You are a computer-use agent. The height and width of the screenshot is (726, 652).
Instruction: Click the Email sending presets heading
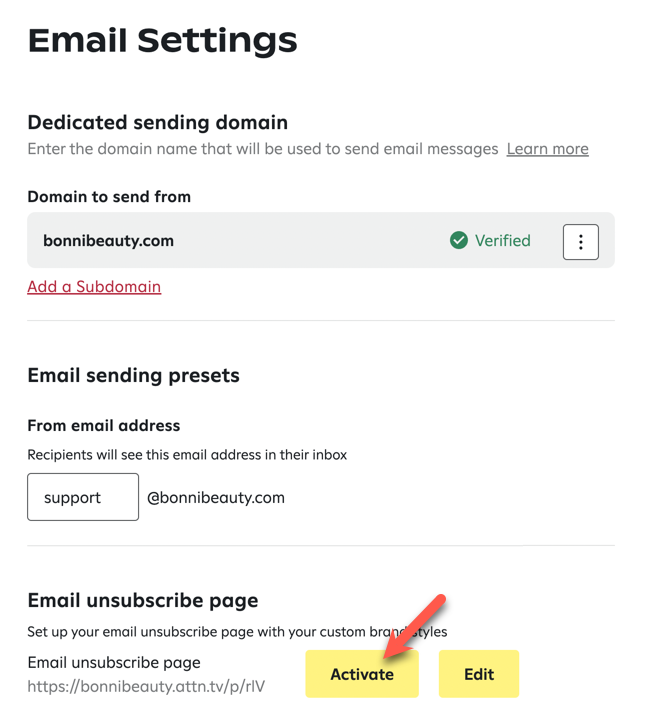coord(133,376)
